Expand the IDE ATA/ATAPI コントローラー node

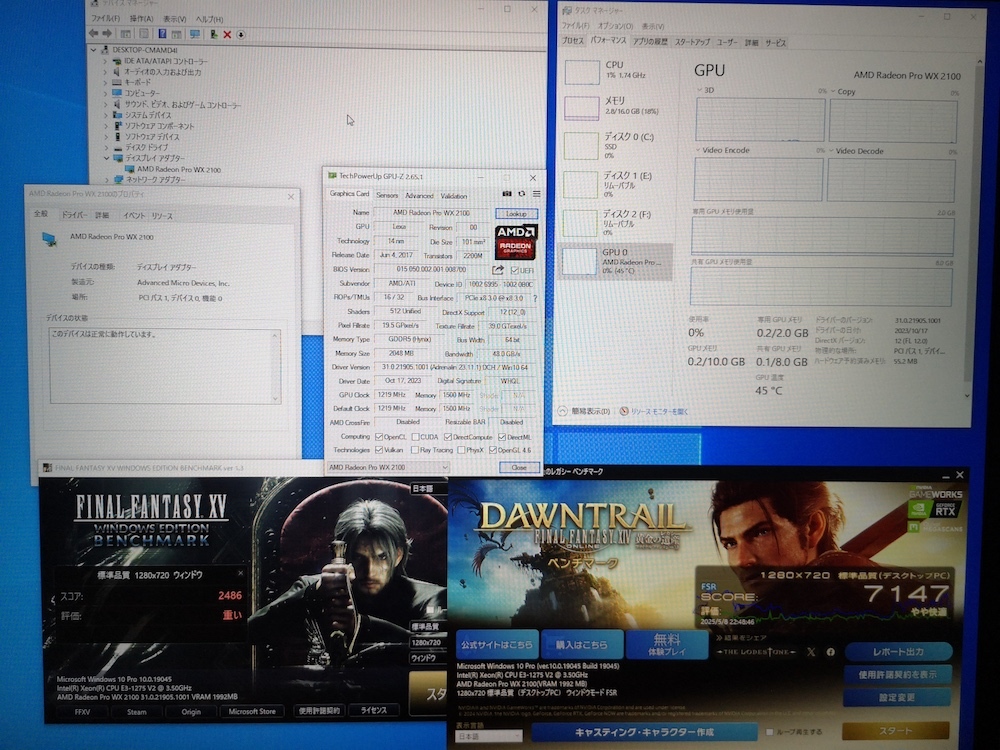[105, 61]
